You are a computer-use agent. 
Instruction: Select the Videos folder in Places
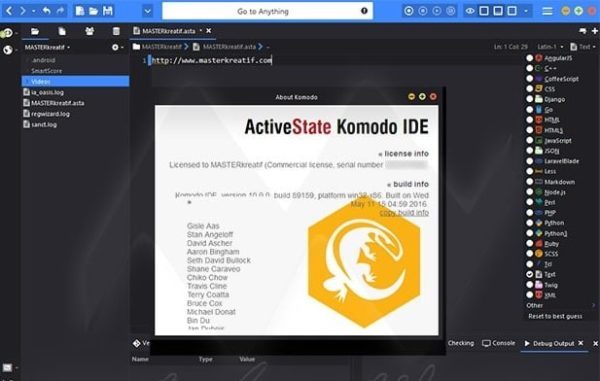pos(75,81)
